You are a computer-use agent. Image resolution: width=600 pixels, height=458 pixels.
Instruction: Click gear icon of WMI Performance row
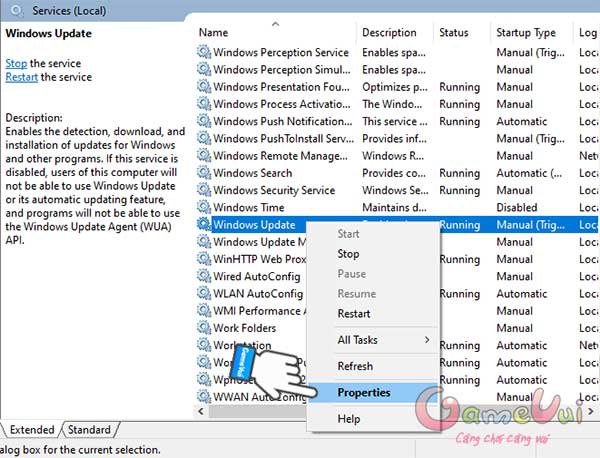(x=204, y=310)
